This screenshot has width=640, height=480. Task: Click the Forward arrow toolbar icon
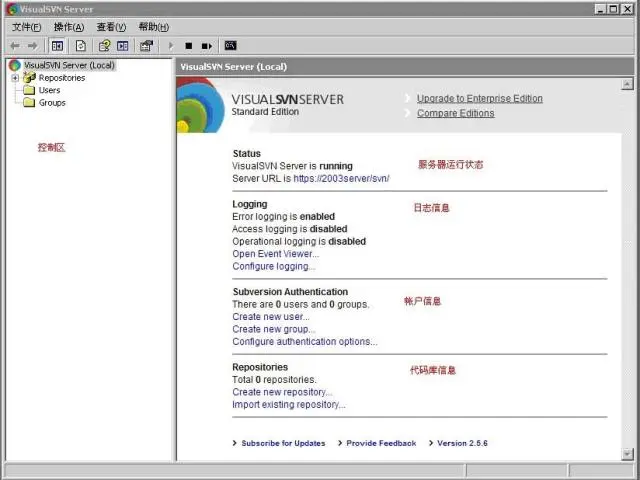(x=33, y=46)
